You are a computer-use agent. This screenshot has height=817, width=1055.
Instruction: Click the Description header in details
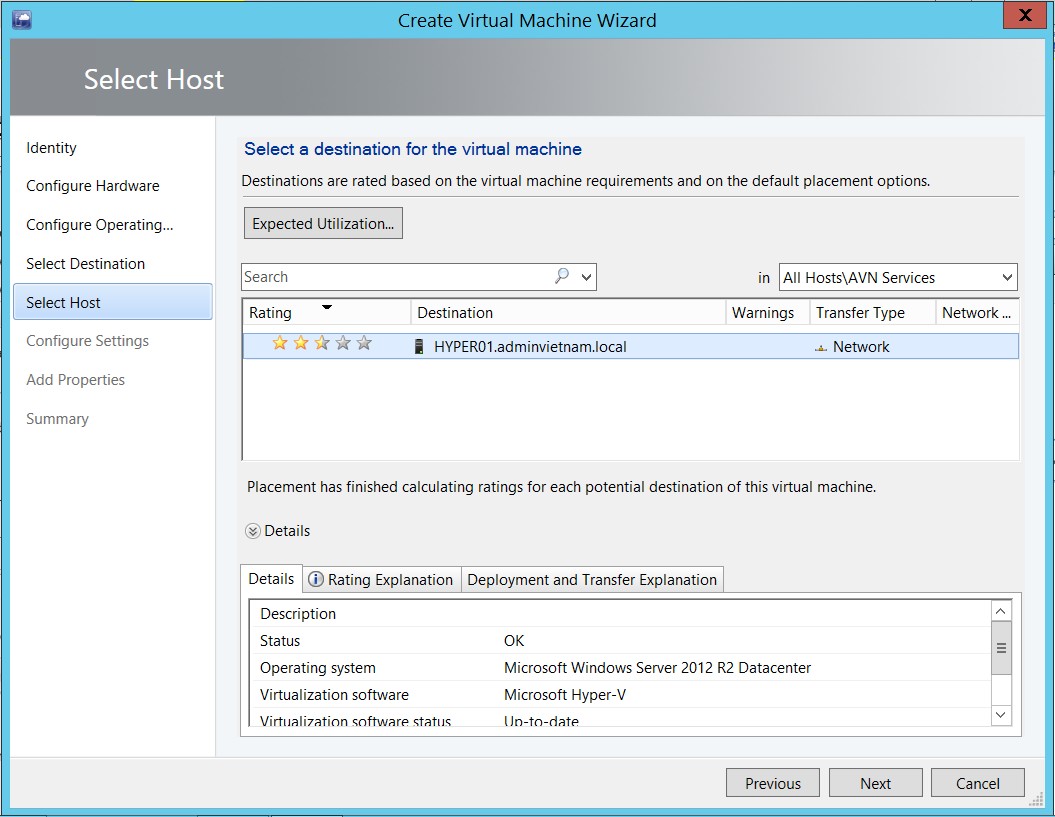[298, 614]
